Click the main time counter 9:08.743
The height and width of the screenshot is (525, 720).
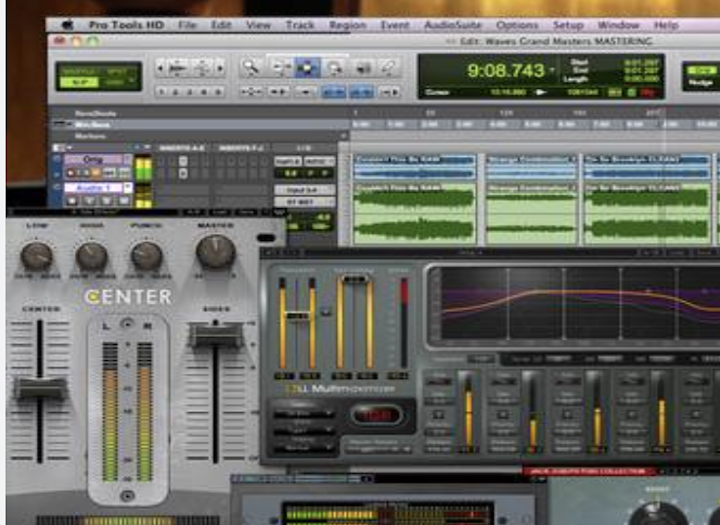tap(505, 70)
